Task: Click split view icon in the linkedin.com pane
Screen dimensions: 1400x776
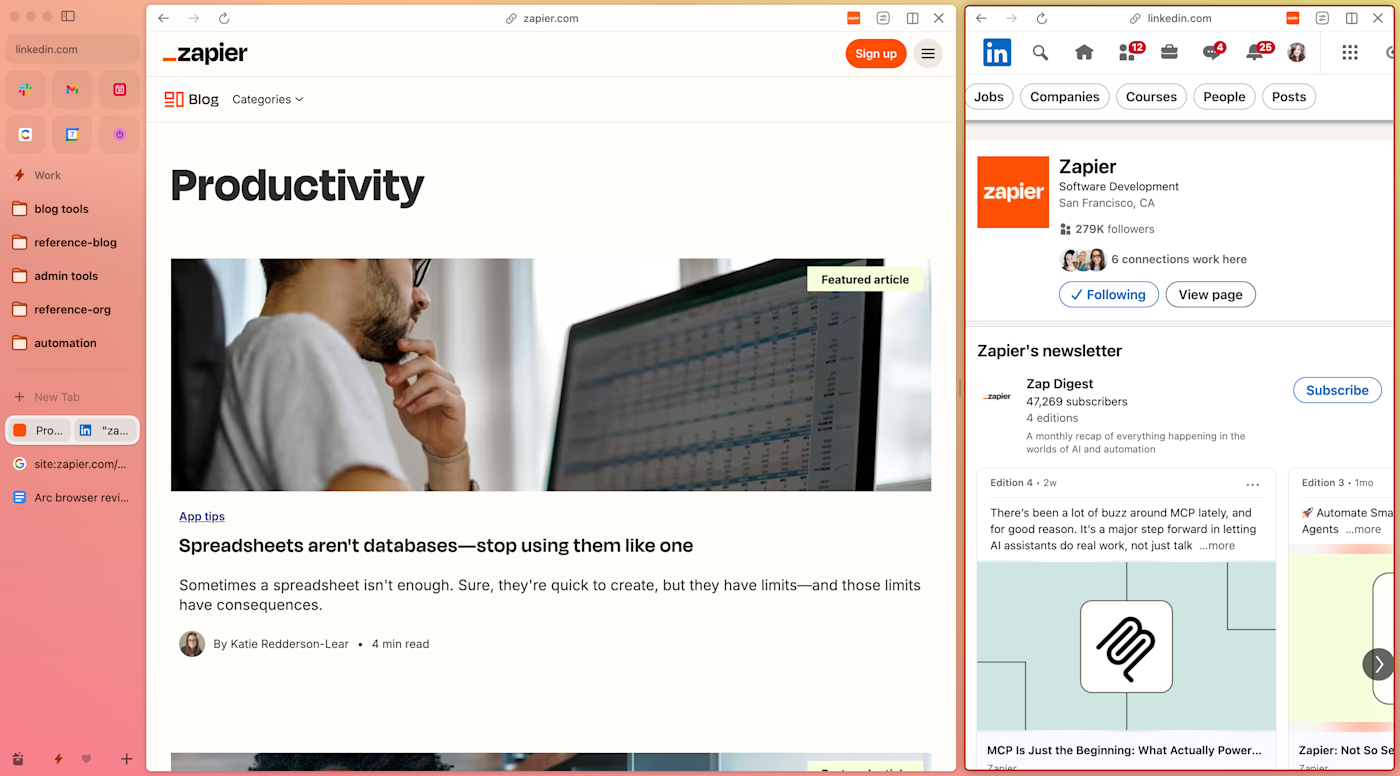Action: coord(1351,18)
